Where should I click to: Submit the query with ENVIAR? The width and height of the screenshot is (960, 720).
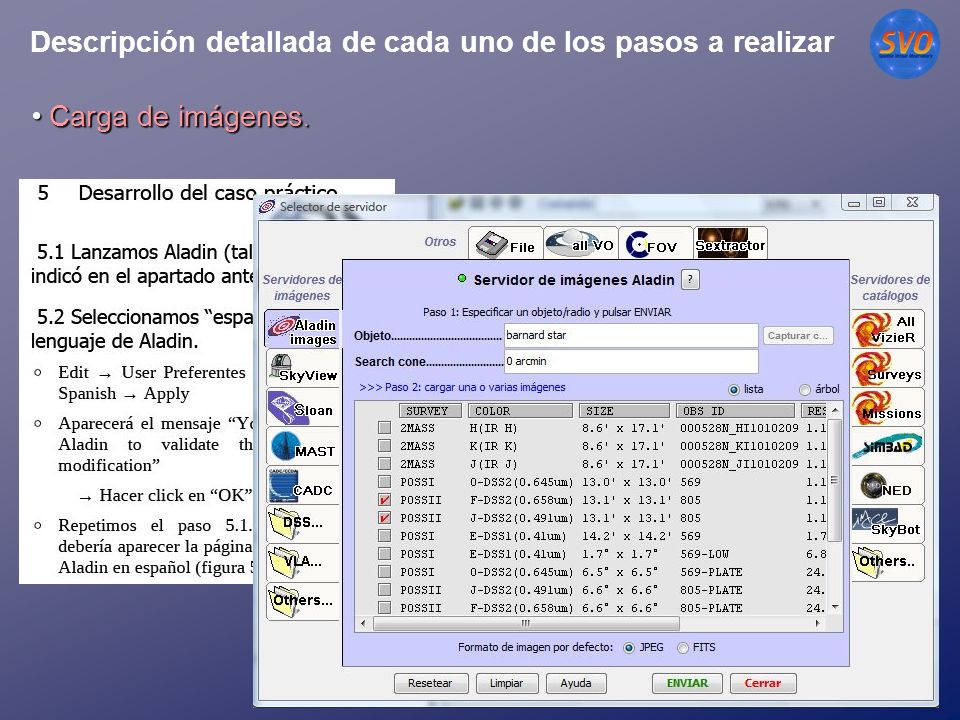[x=687, y=683]
